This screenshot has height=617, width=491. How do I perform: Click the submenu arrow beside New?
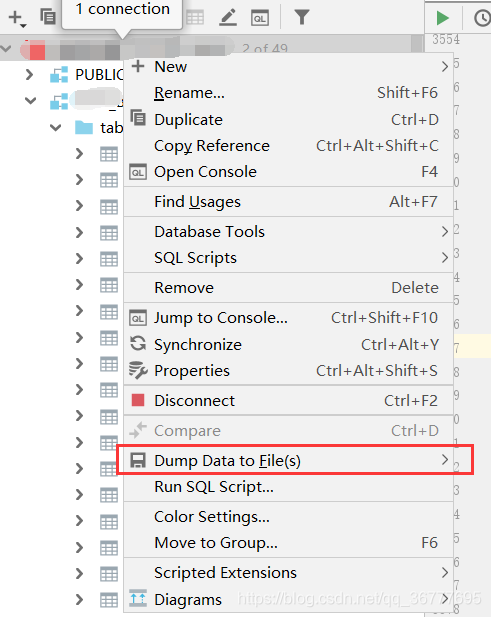445,67
